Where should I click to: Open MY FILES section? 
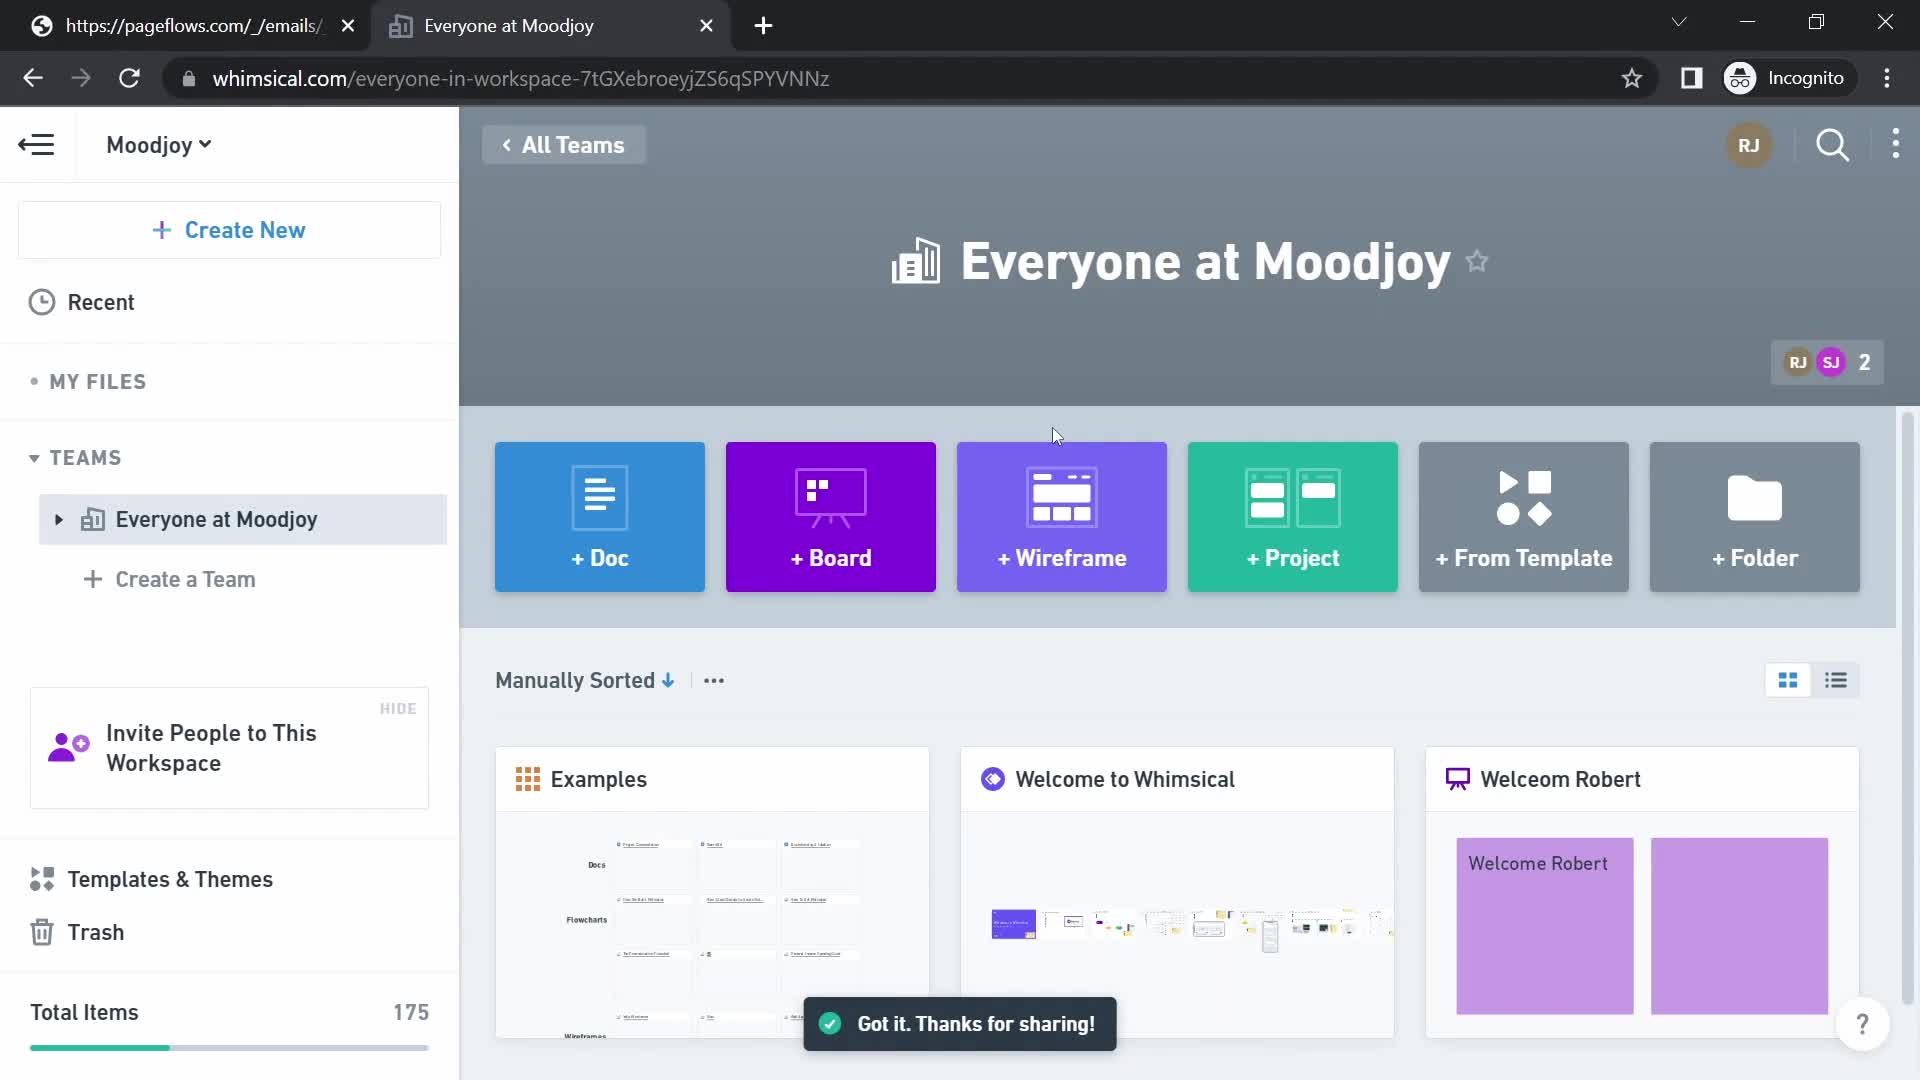[x=96, y=381]
